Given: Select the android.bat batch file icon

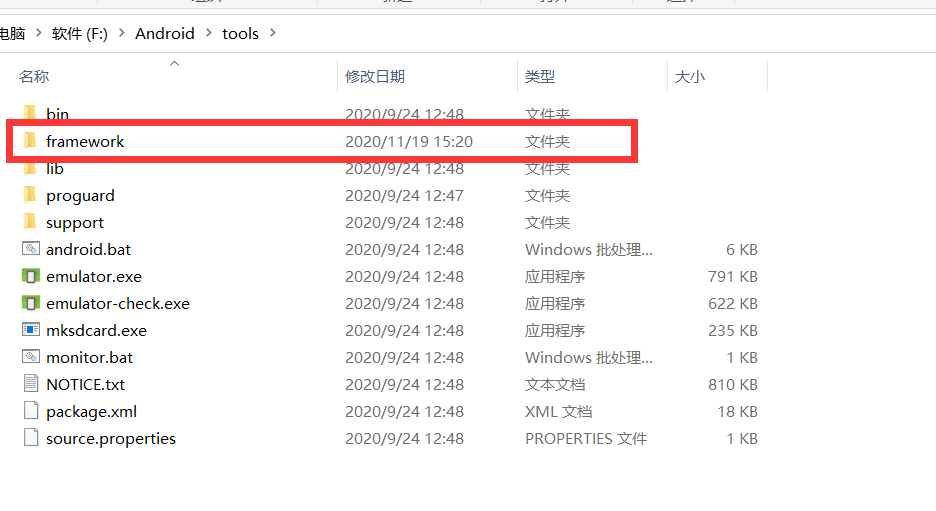Looking at the screenshot, I should coord(30,248).
